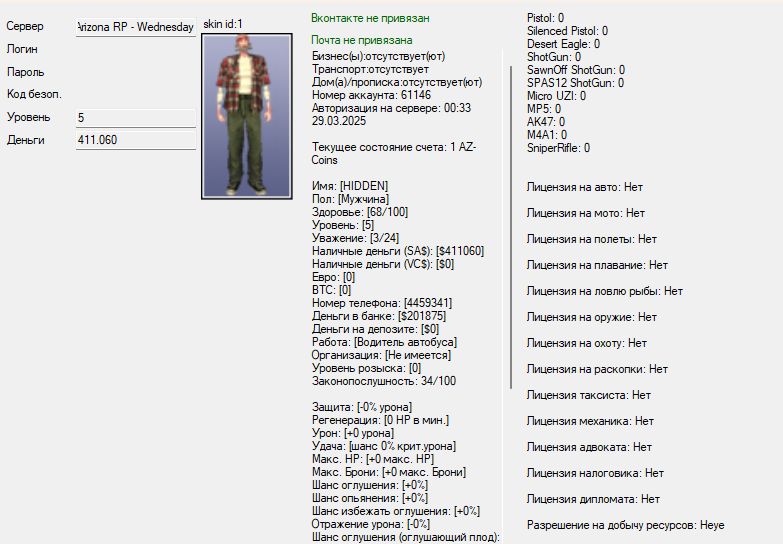Click the green 'Почта не привязана' text
Viewport: 783px width, 544px height.
[362, 40]
